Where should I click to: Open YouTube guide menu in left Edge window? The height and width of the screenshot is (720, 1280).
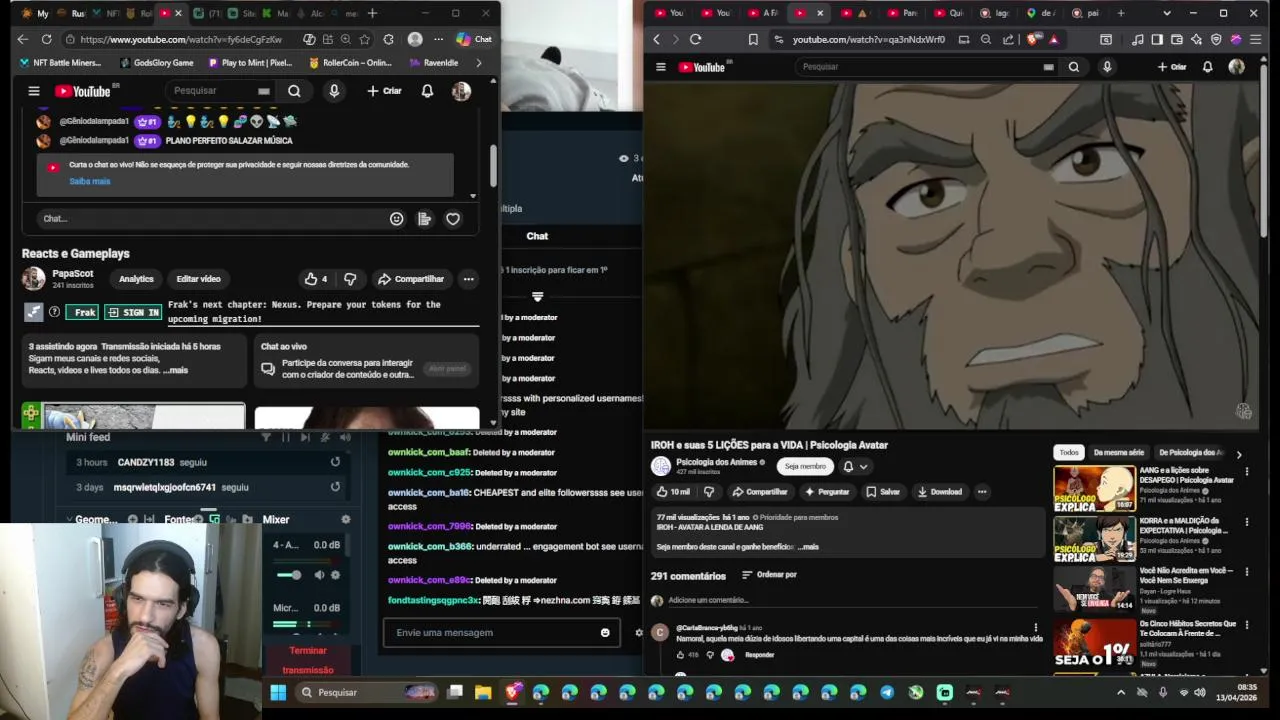[34, 91]
